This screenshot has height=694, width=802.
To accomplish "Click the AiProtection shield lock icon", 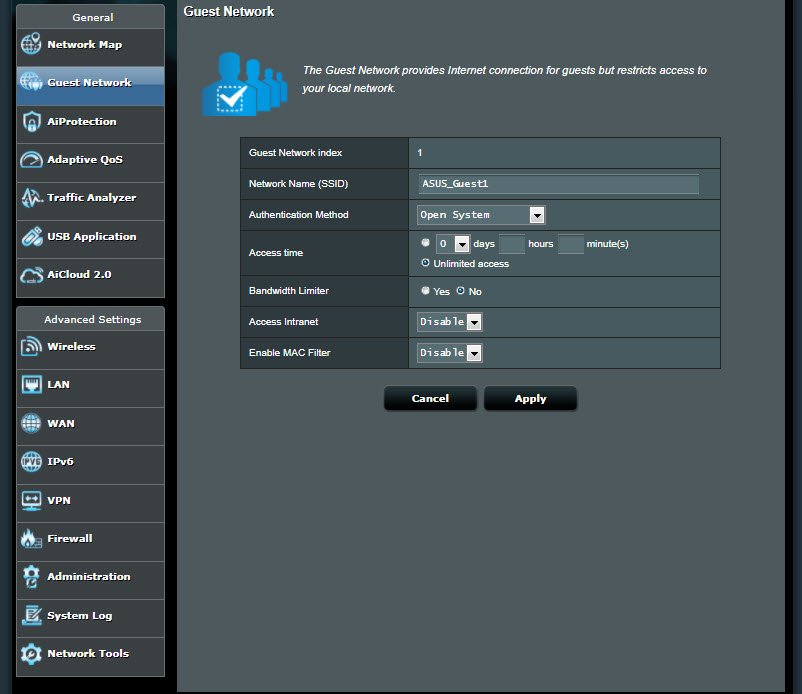I will [31, 122].
